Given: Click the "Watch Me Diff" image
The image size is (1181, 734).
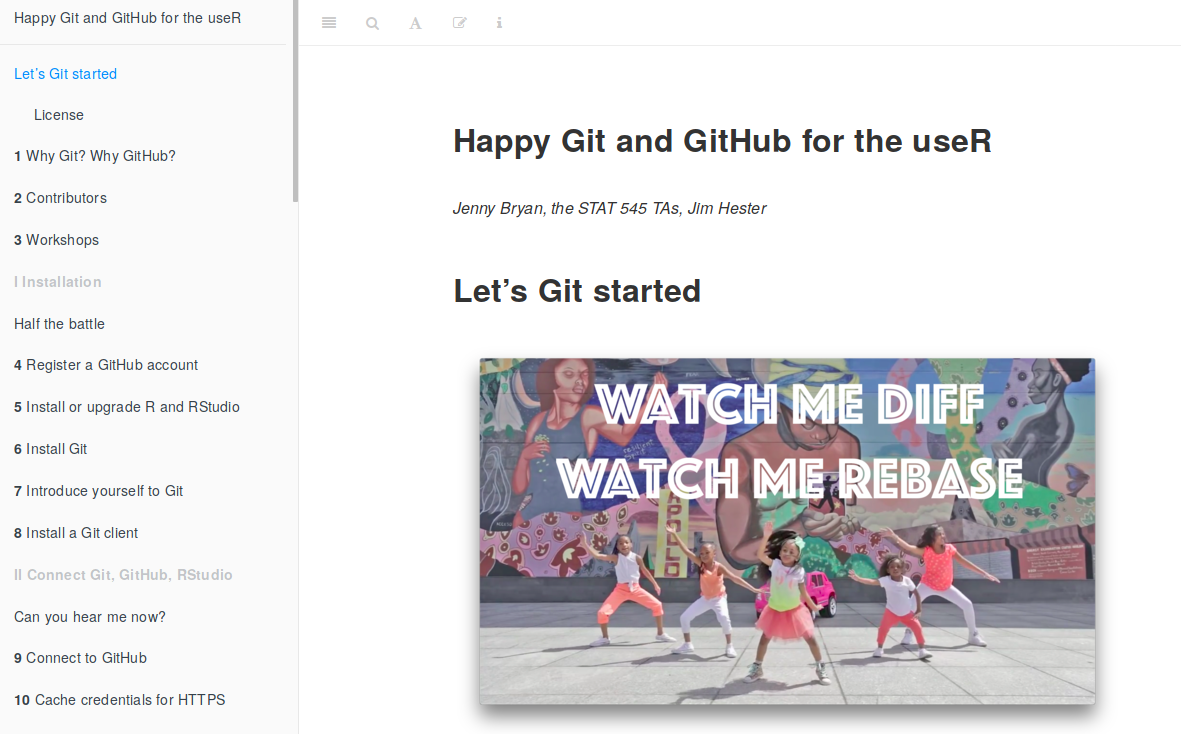Looking at the screenshot, I should [787, 531].
